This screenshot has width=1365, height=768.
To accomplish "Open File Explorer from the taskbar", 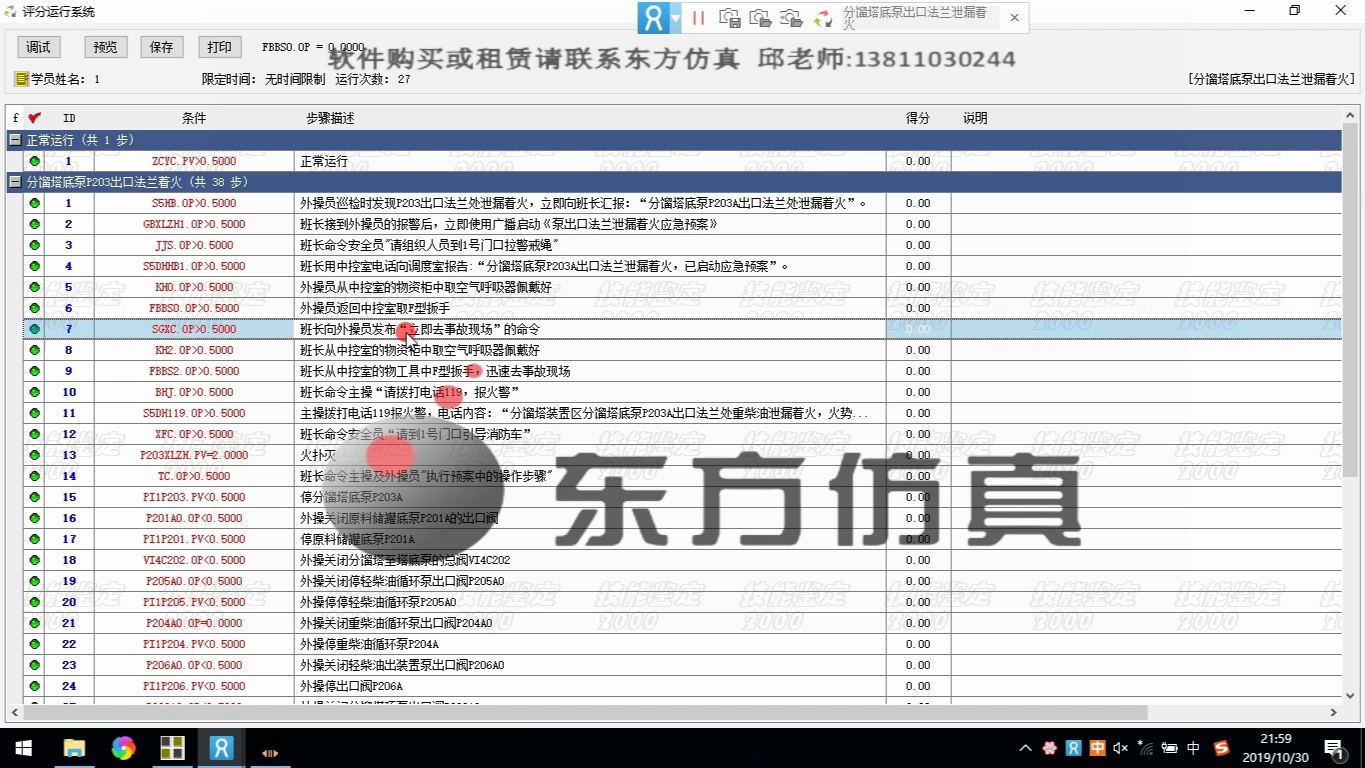I will coord(74,748).
